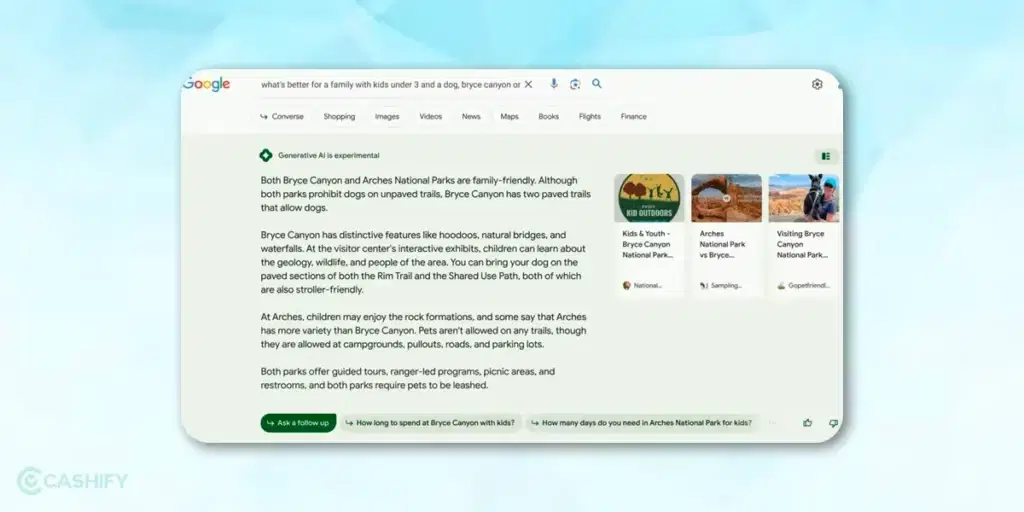The image size is (1024, 512).
Task: Click the Google logo
Action: pos(206,84)
